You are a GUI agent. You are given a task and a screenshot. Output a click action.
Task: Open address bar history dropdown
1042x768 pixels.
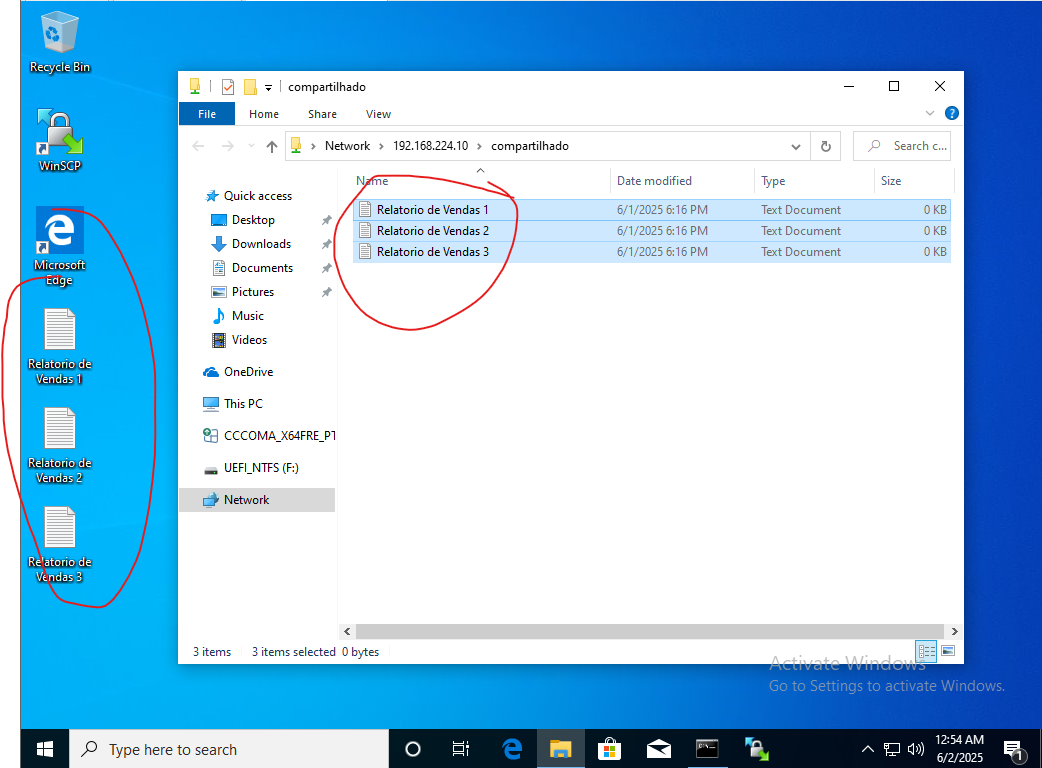[796, 146]
